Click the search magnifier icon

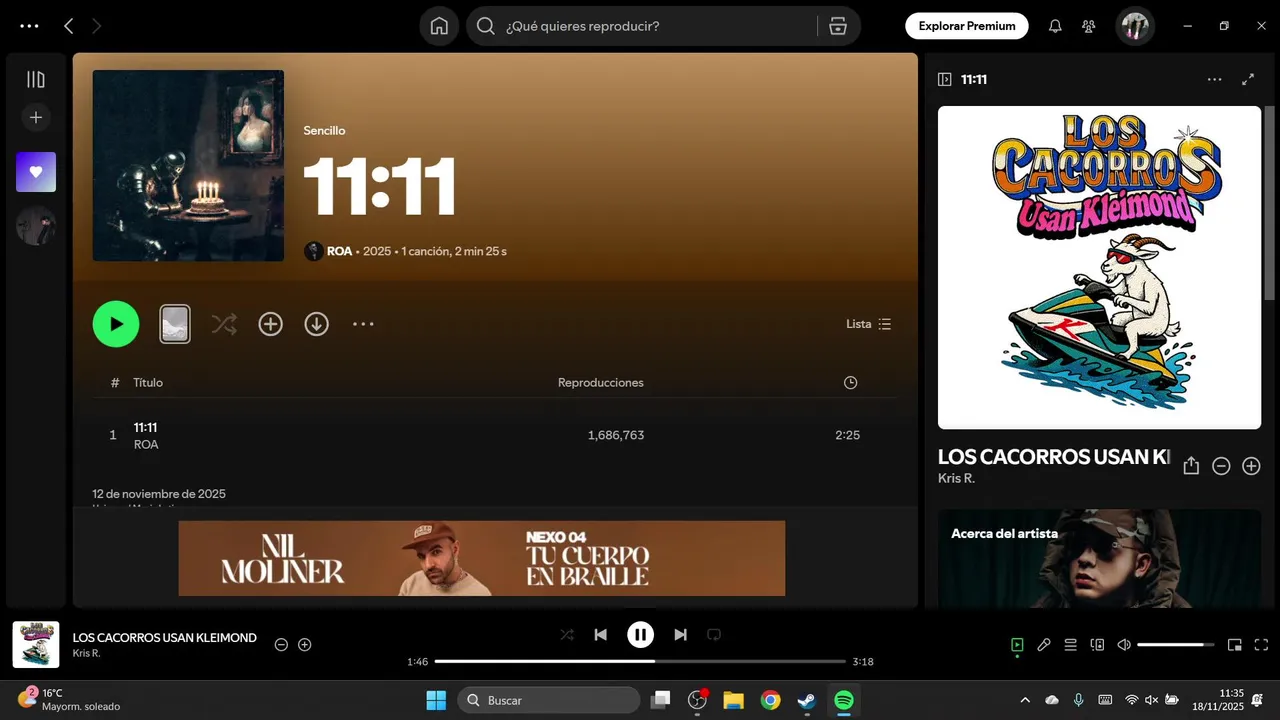(486, 26)
